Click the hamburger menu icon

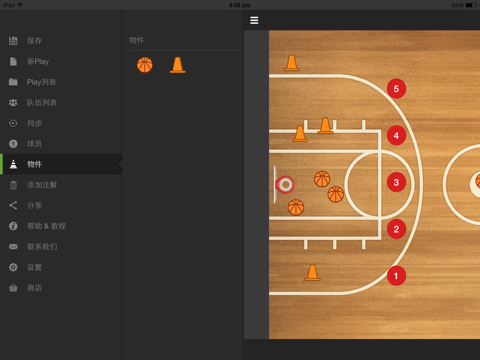click(254, 20)
